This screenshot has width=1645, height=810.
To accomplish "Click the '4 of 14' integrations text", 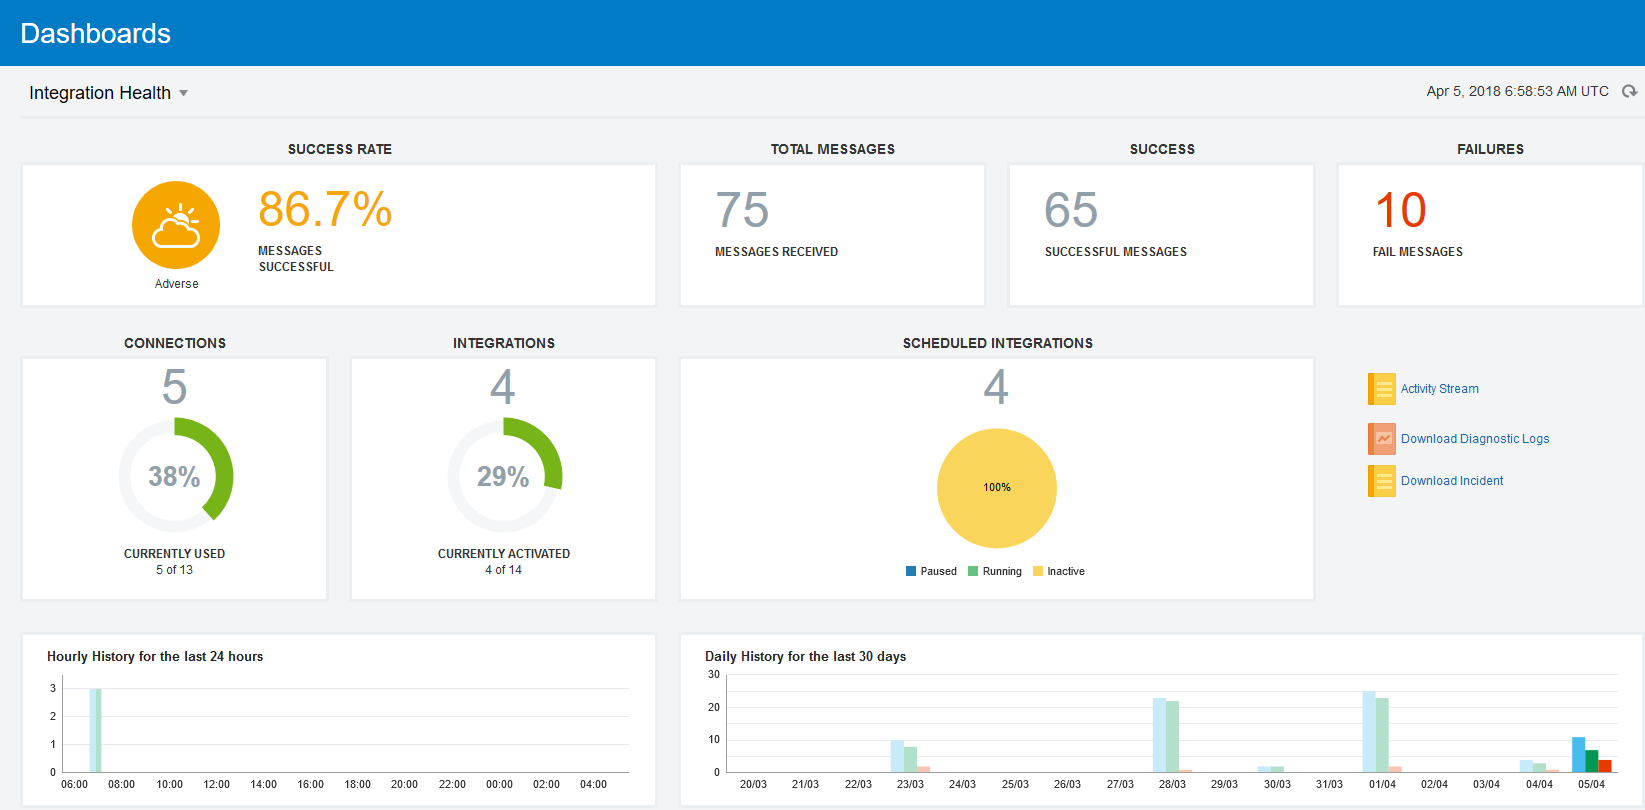I will click(503, 570).
